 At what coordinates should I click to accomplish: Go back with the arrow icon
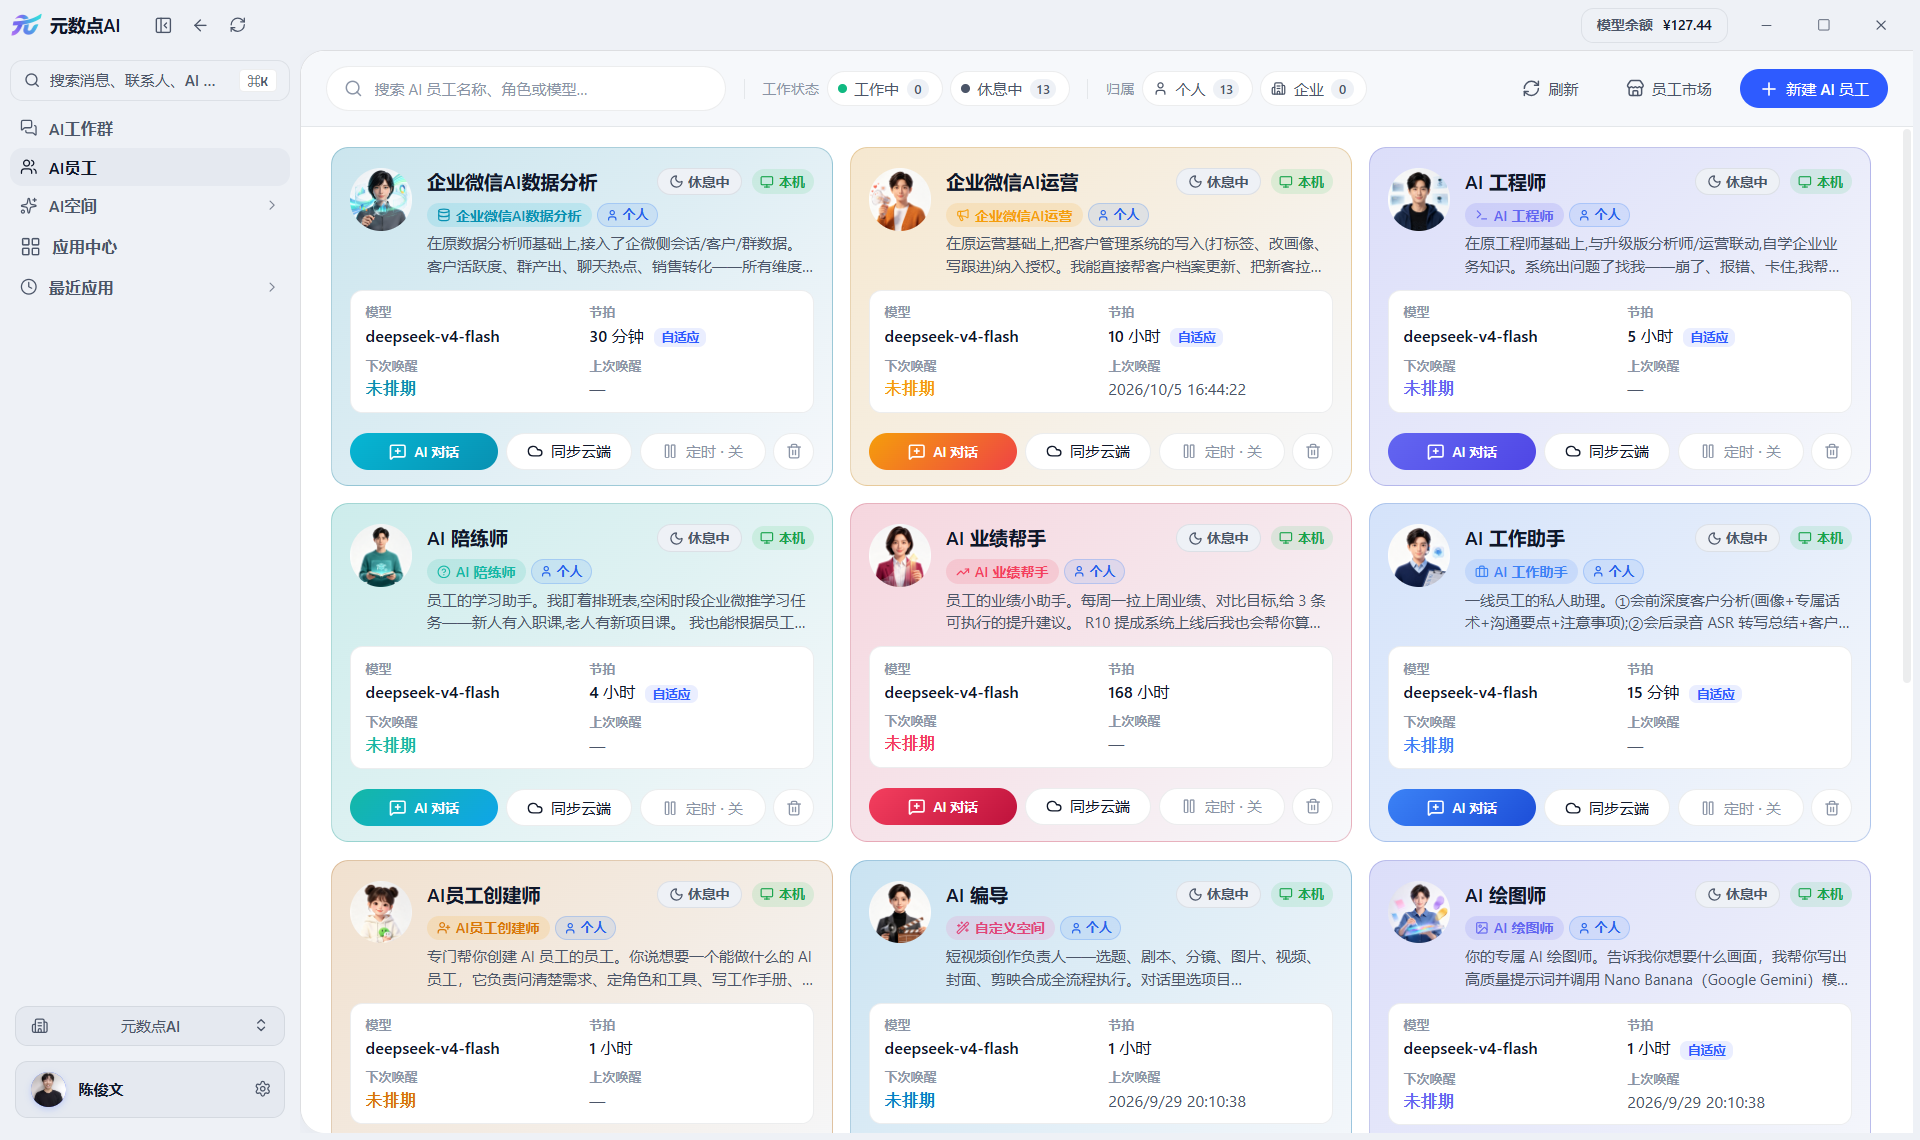(200, 25)
